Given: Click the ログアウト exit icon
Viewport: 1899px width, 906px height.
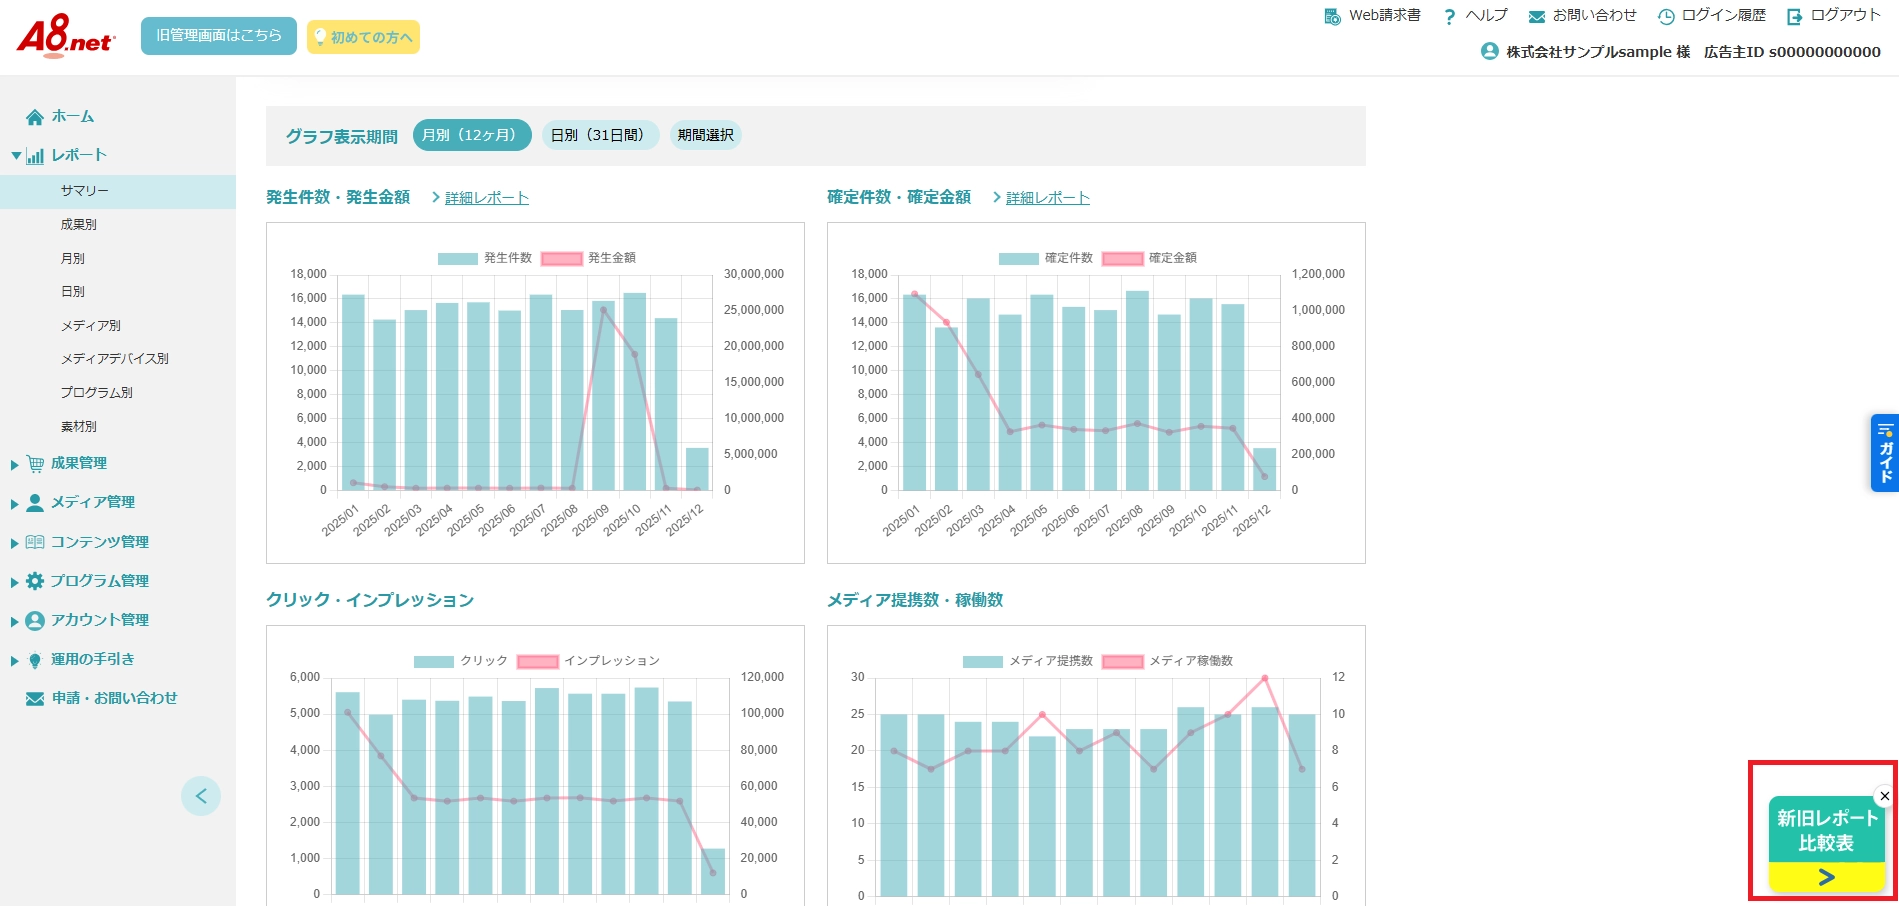Looking at the screenshot, I should click(1795, 16).
